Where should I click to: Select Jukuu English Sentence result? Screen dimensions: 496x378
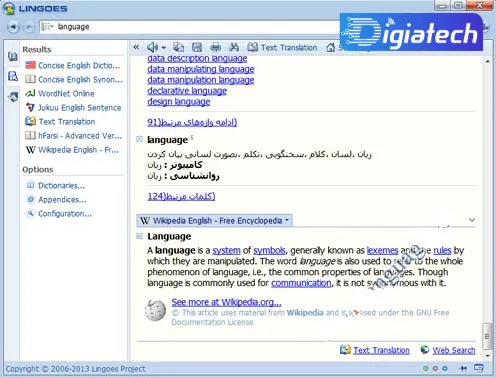[73, 107]
